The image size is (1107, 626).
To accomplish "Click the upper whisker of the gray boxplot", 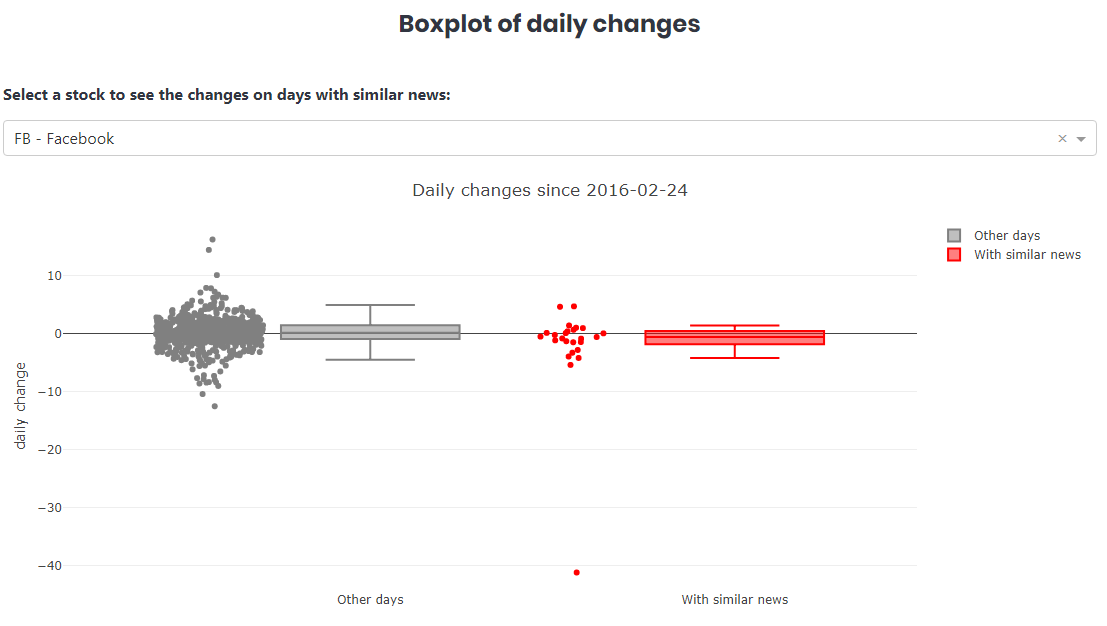I will pos(370,305).
